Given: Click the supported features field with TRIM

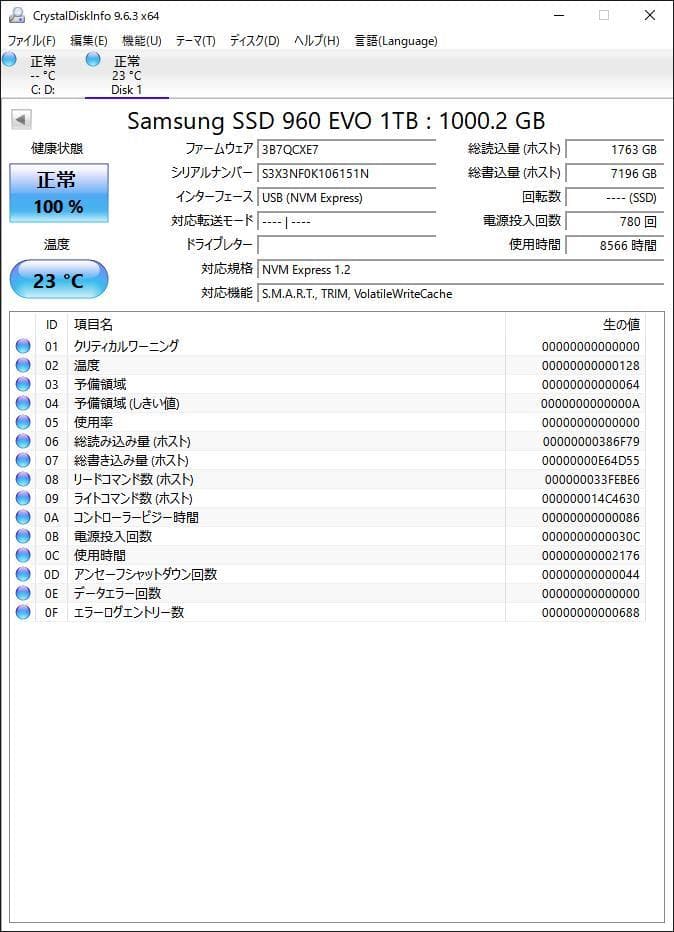Looking at the screenshot, I should (461, 293).
